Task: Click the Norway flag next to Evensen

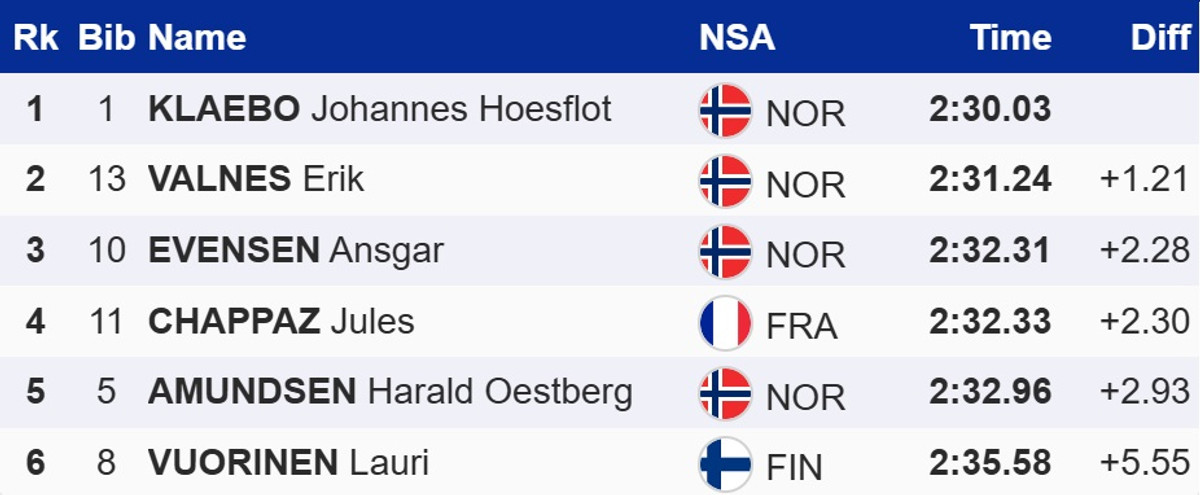Action: point(725,252)
